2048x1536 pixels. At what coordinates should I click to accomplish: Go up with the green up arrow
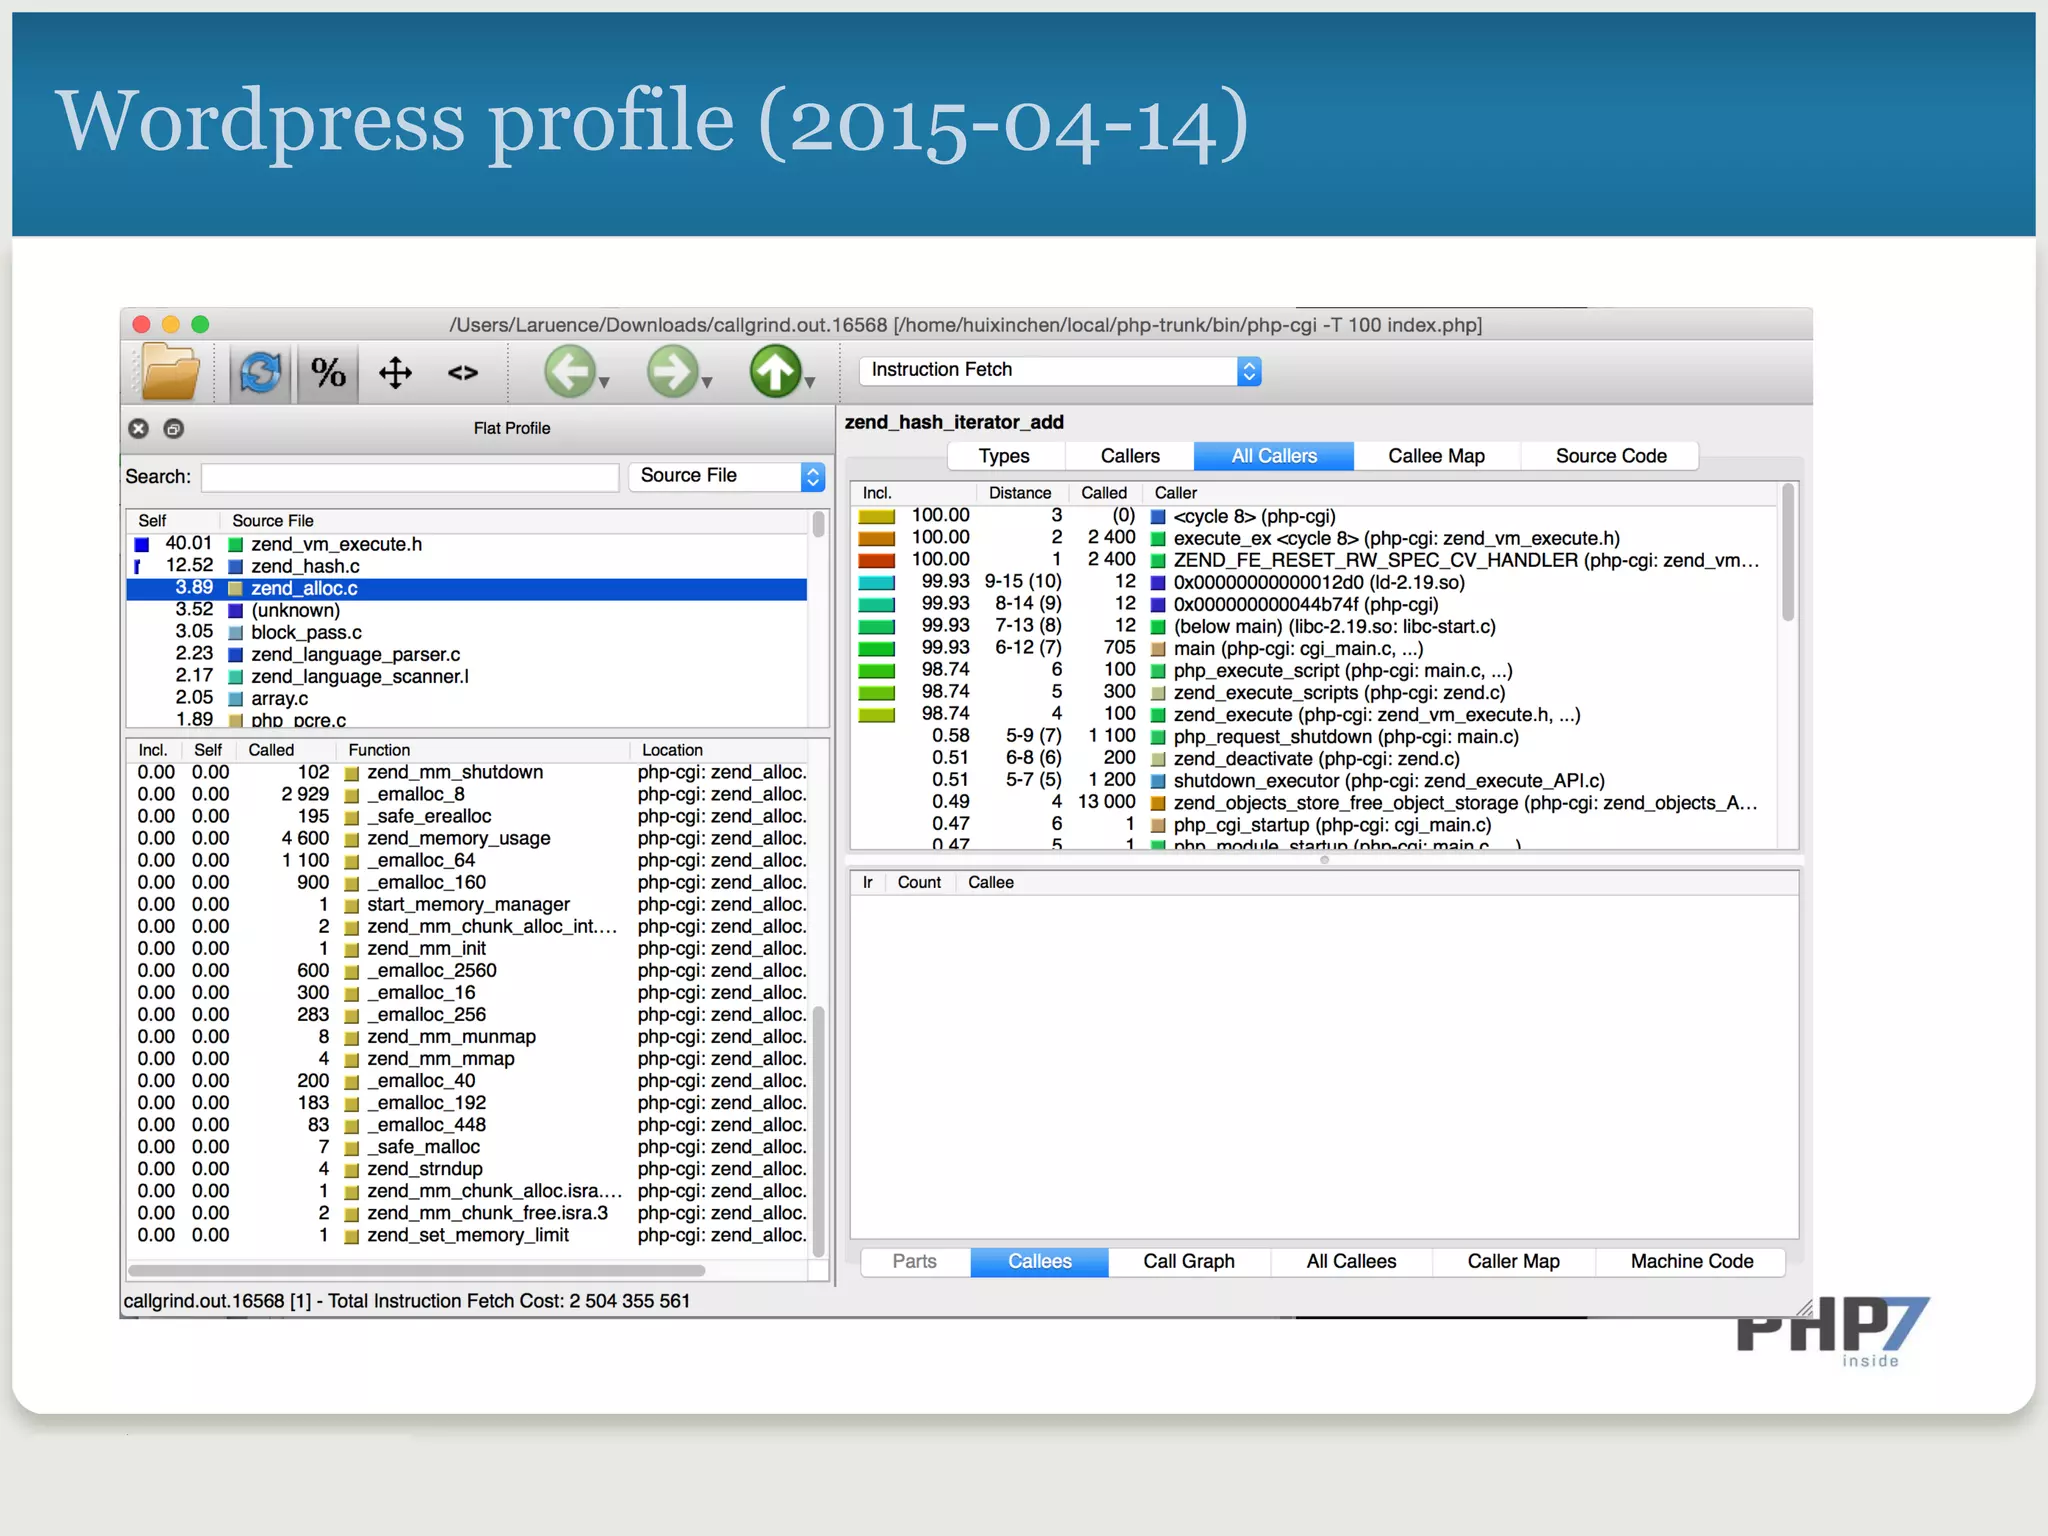coord(776,372)
